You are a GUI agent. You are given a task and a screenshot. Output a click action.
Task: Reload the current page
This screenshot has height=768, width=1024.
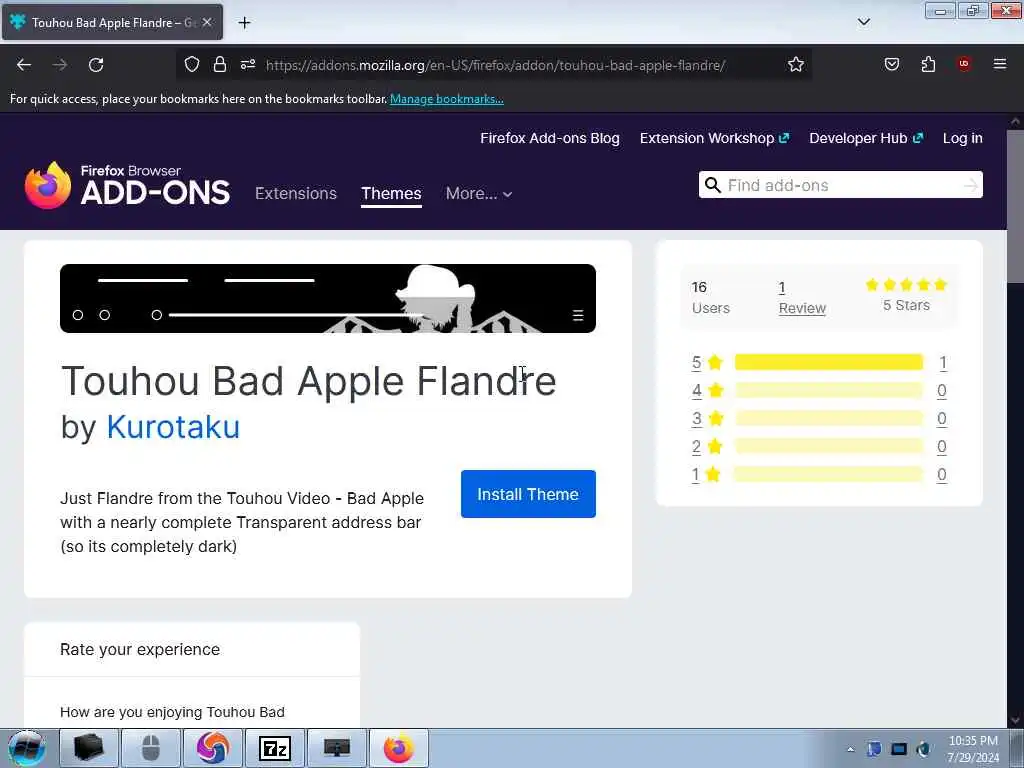point(96,65)
